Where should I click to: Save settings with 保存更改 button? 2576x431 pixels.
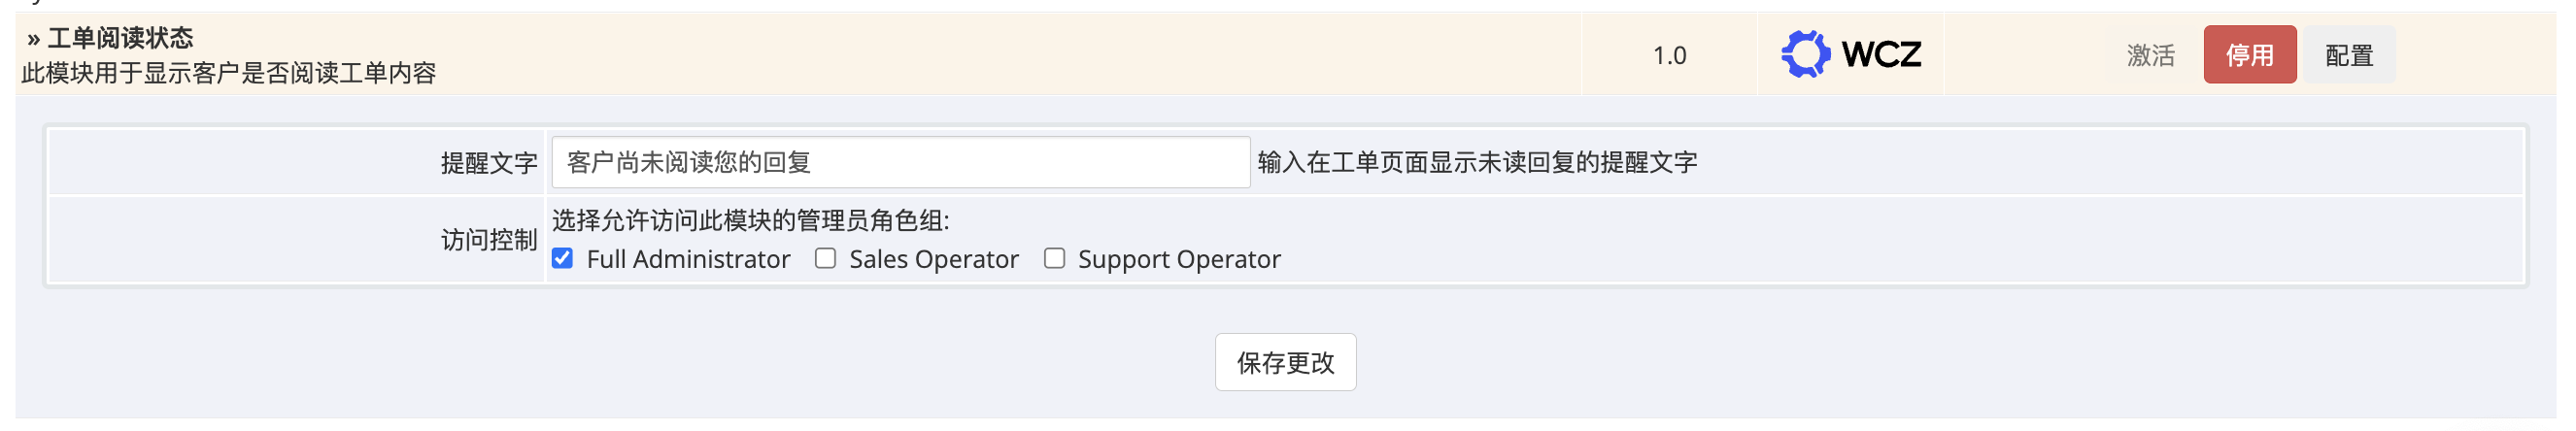coord(1285,362)
